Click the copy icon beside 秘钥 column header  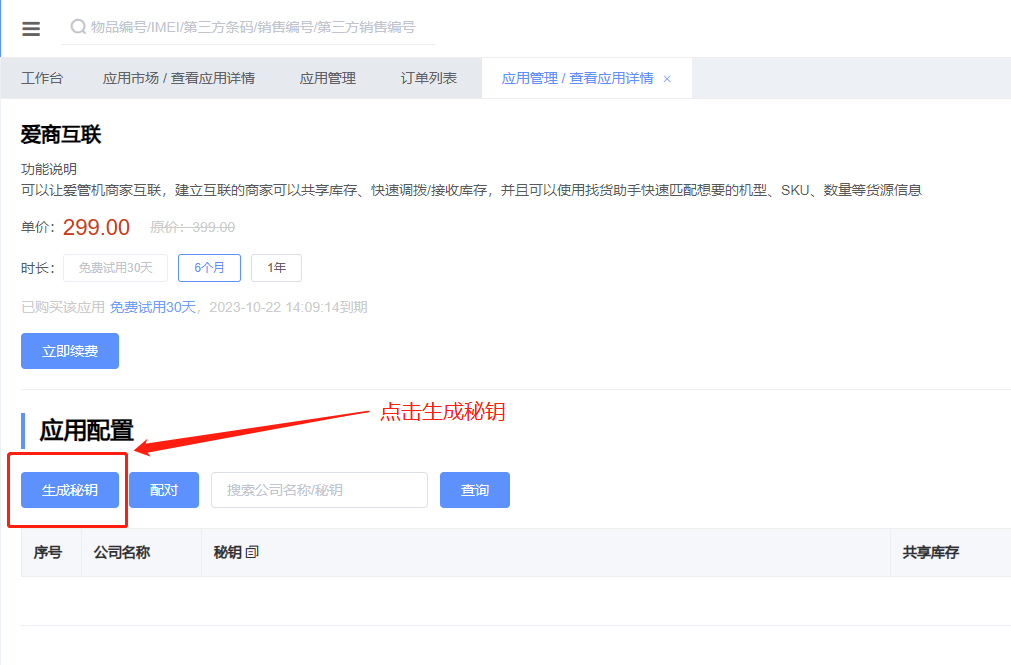click(x=252, y=552)
